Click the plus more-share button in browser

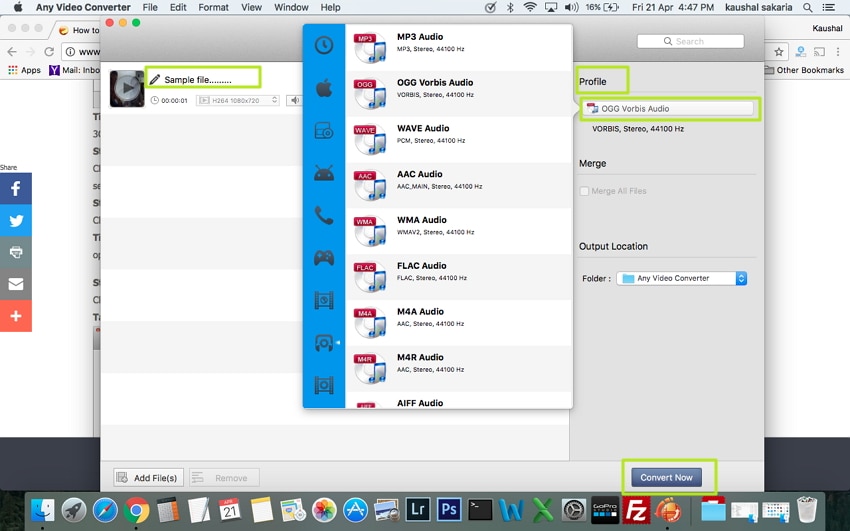click(16, 316)
